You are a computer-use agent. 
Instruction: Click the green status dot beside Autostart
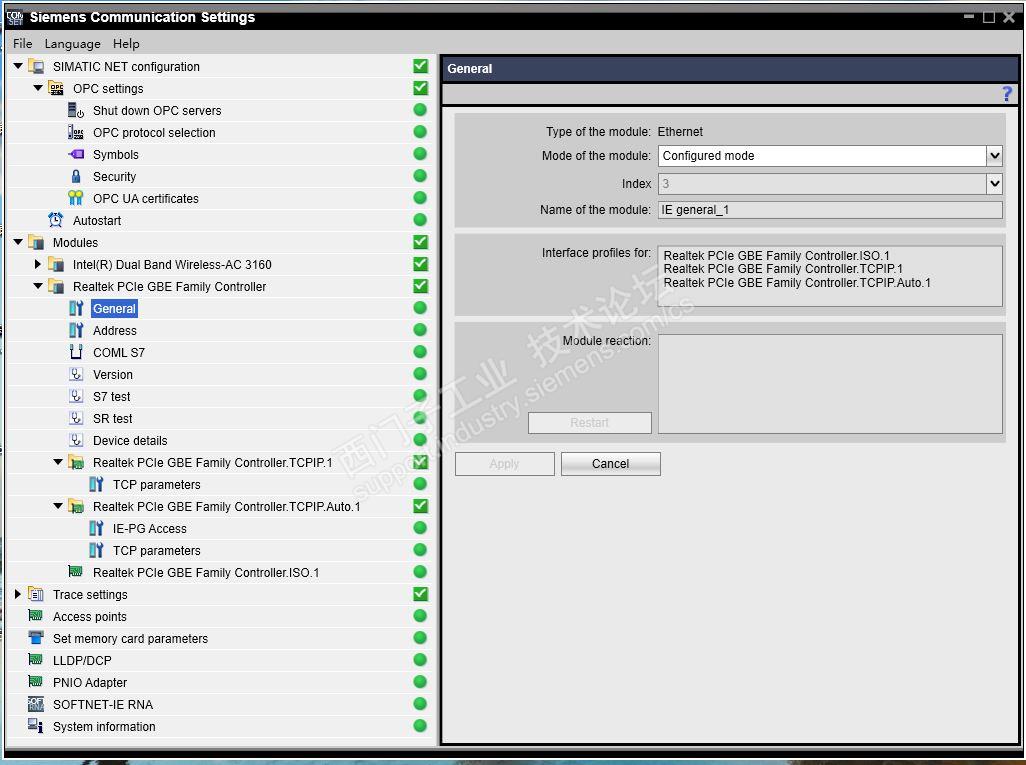click(x=420, y=220)
